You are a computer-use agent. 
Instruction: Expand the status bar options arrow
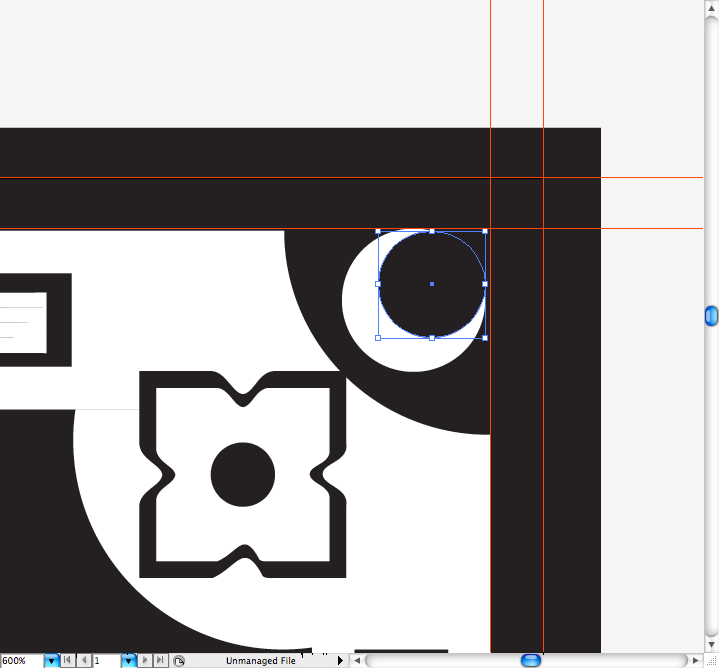pyautogui.click(x=340, y=661)
